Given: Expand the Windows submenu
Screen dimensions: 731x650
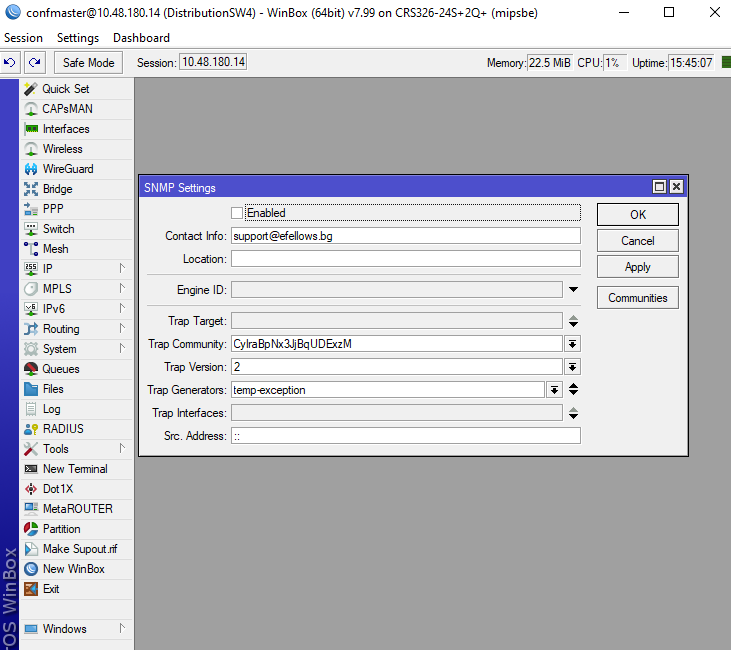Looking at the screenshot, I should tap(122, 628).
